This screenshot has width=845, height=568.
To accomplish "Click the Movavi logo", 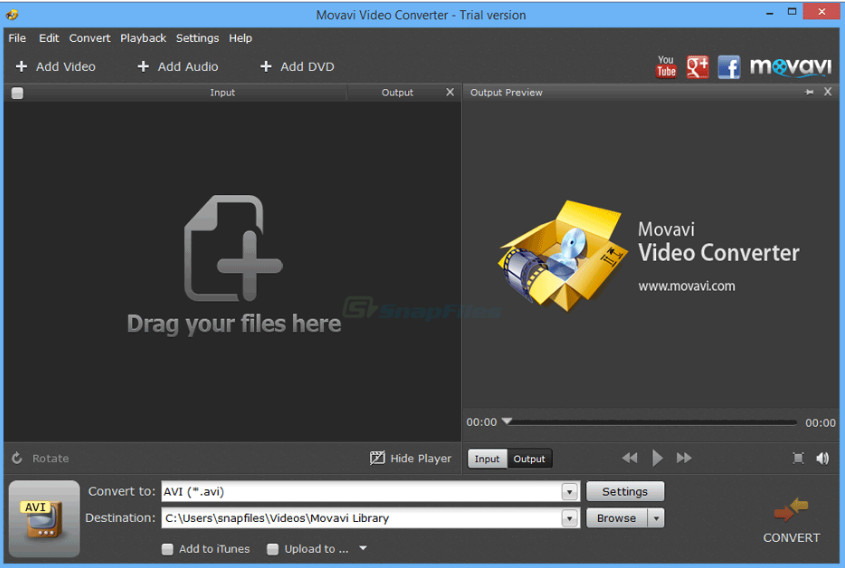I will (791, 67).
